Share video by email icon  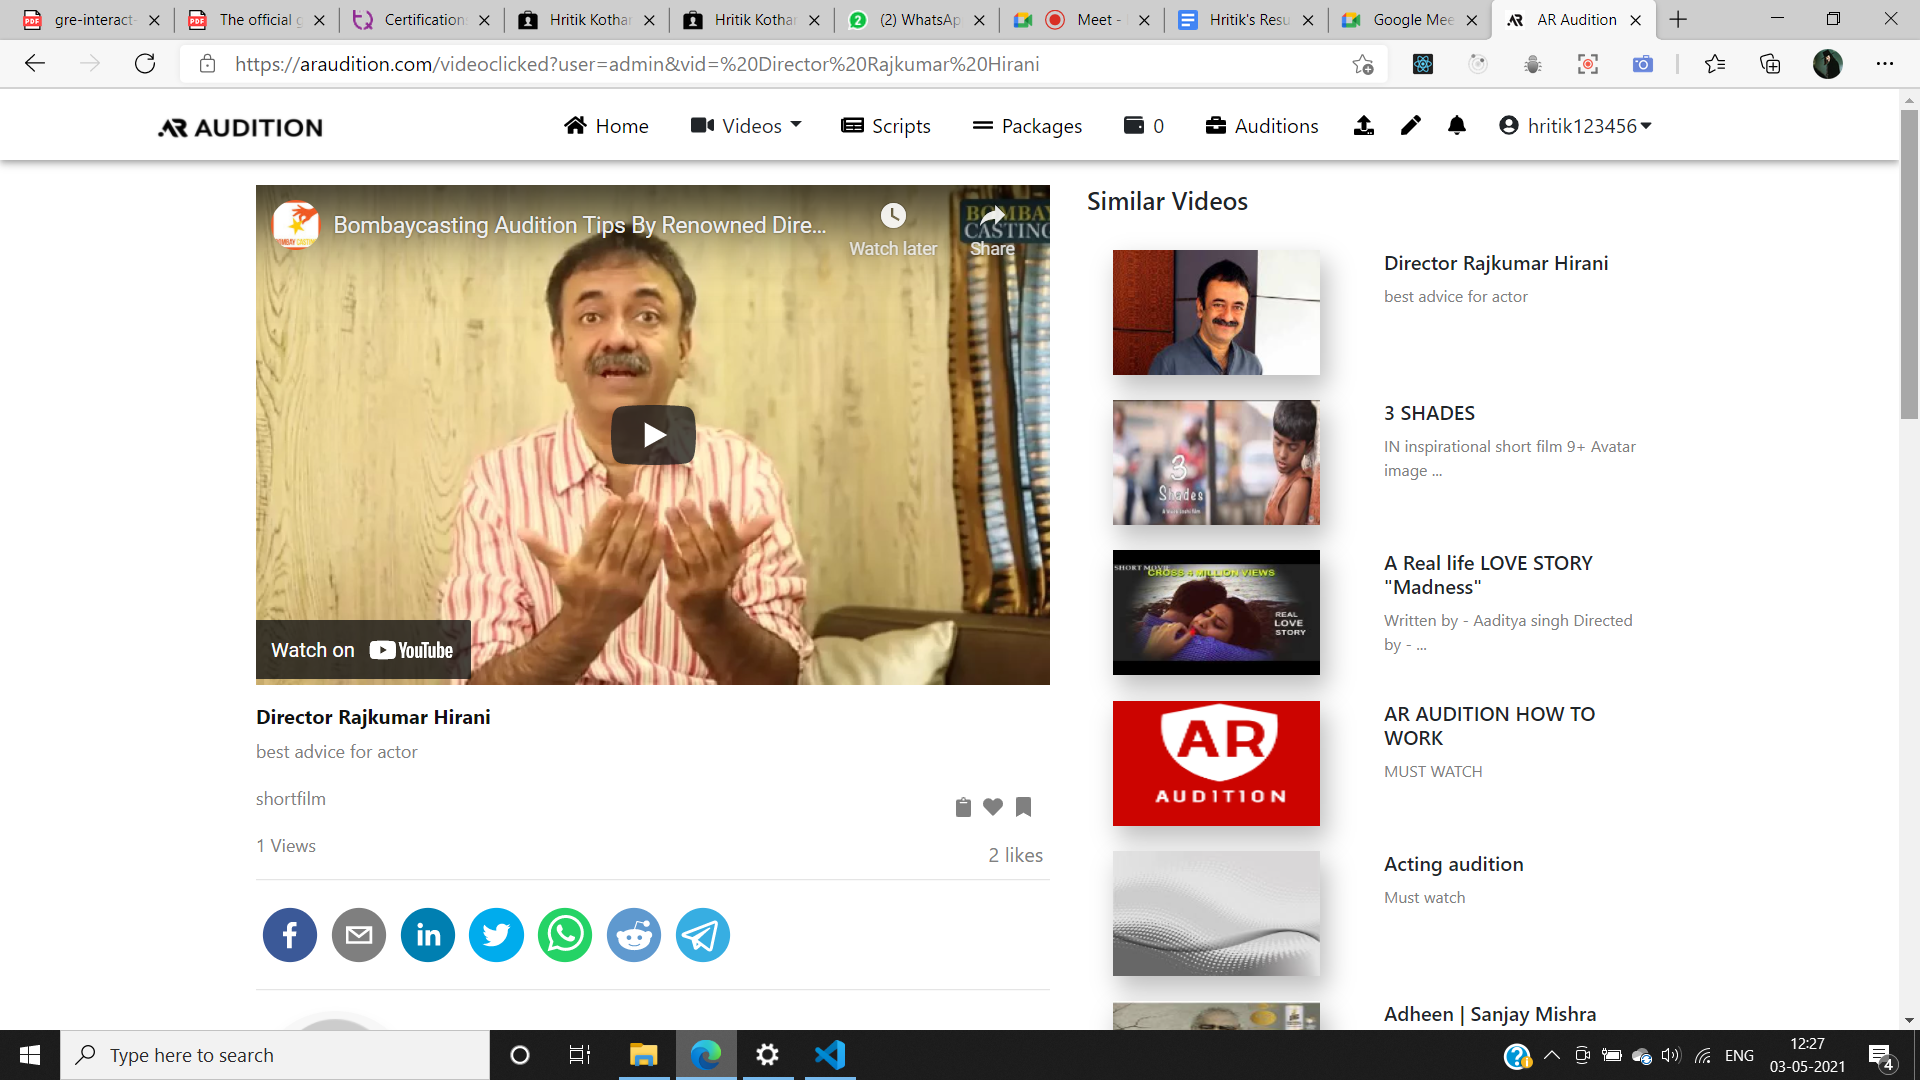[x=359, y=935]
